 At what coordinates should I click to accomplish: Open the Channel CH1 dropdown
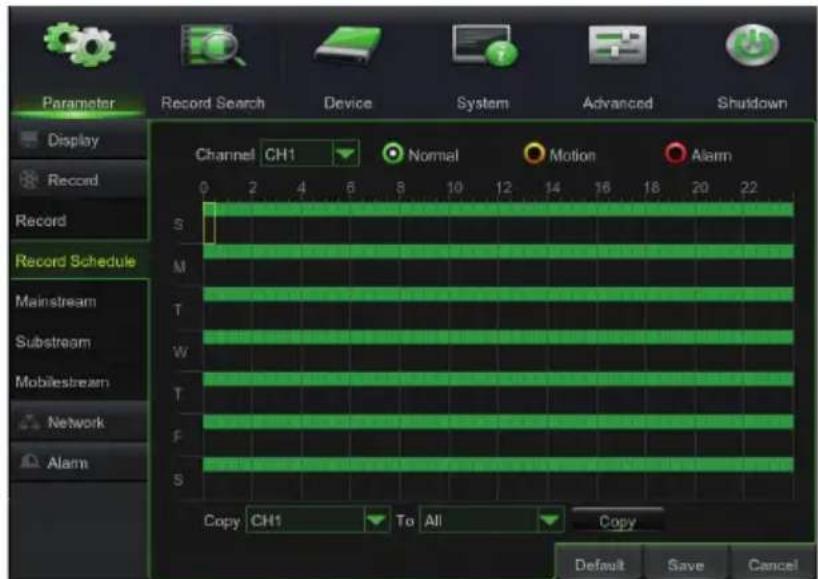[309, 154]
